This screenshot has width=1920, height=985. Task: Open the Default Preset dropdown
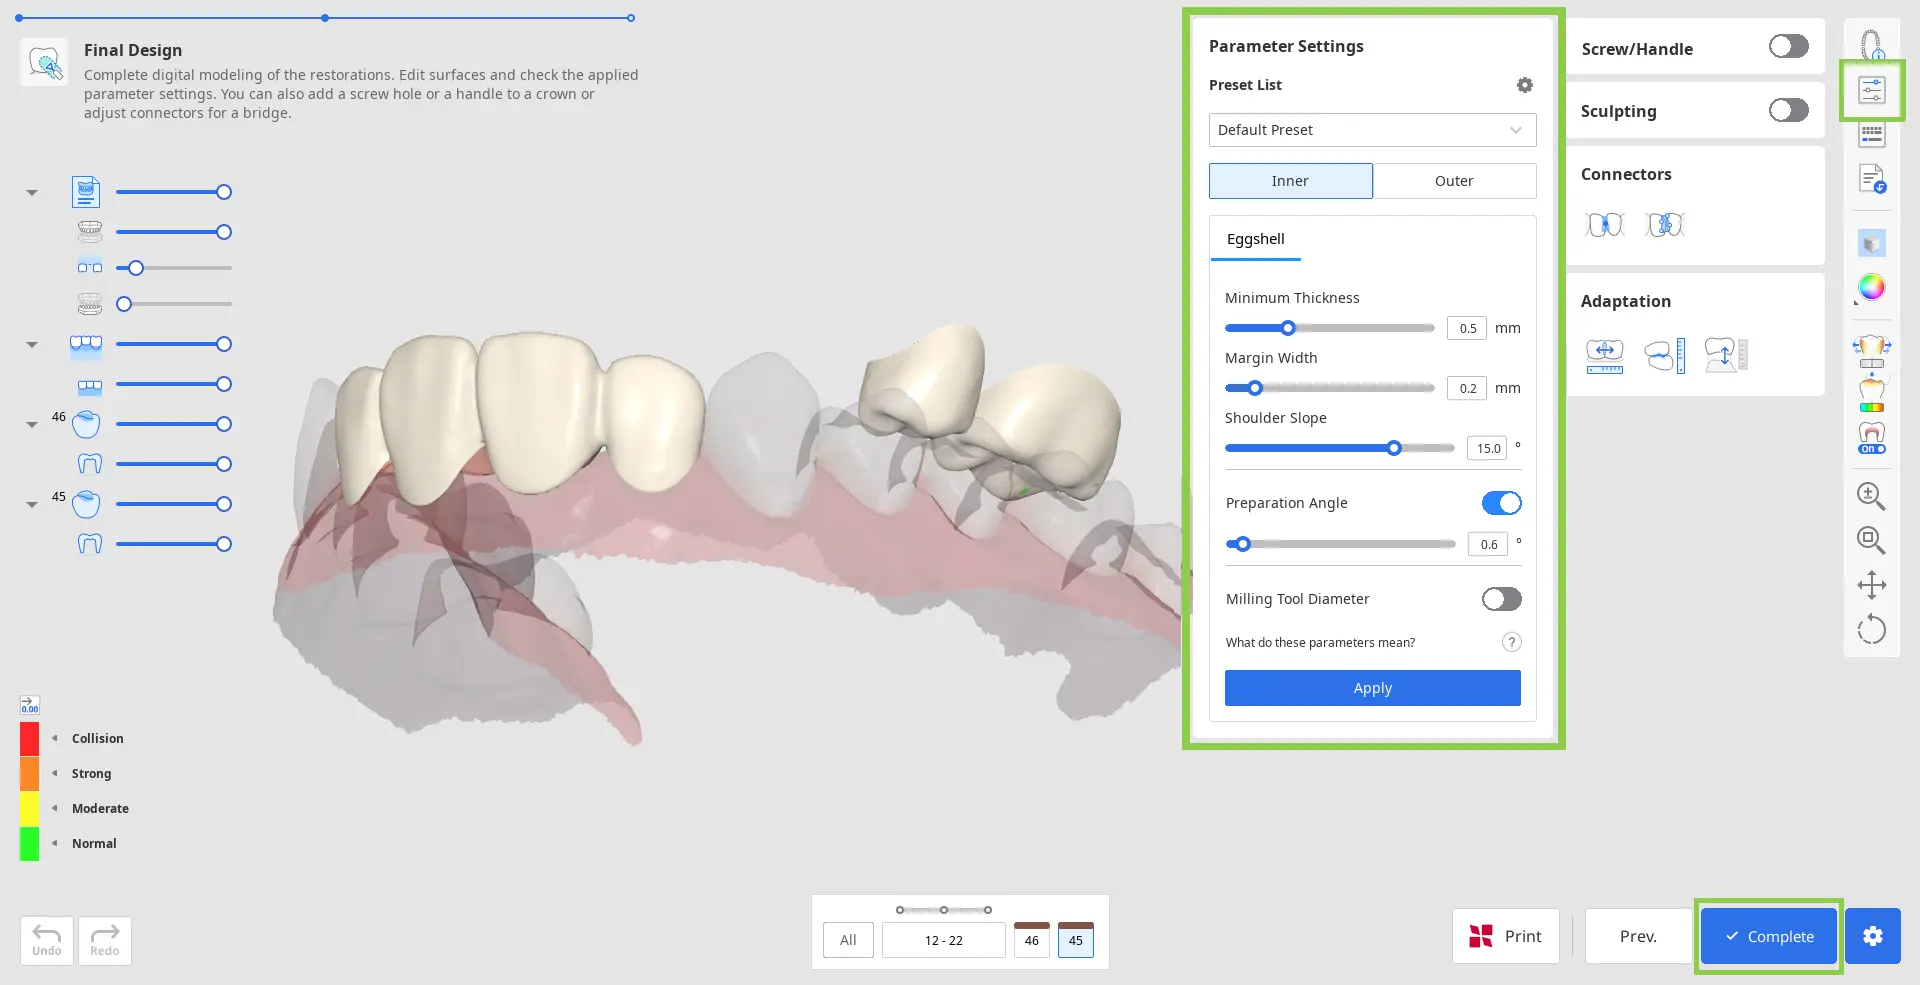[x=1372, y=130]
